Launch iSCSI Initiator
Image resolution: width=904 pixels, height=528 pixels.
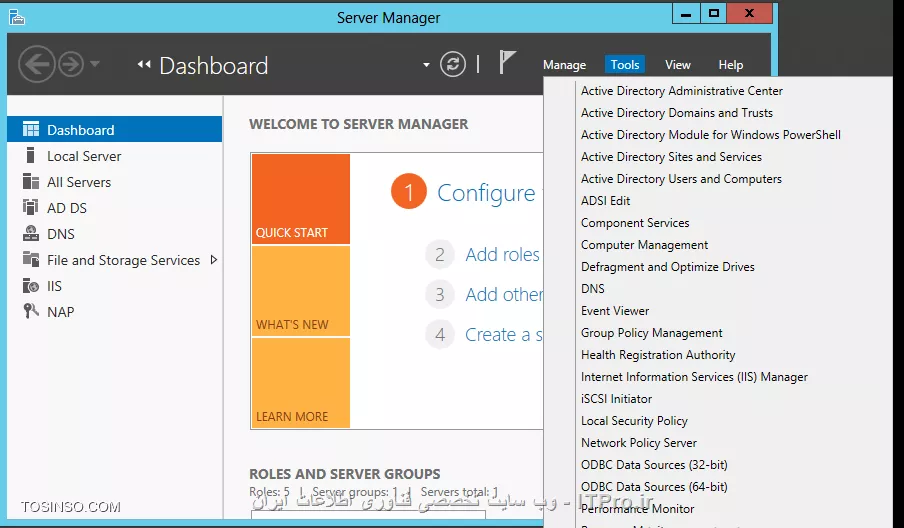(x=616, y=398)
